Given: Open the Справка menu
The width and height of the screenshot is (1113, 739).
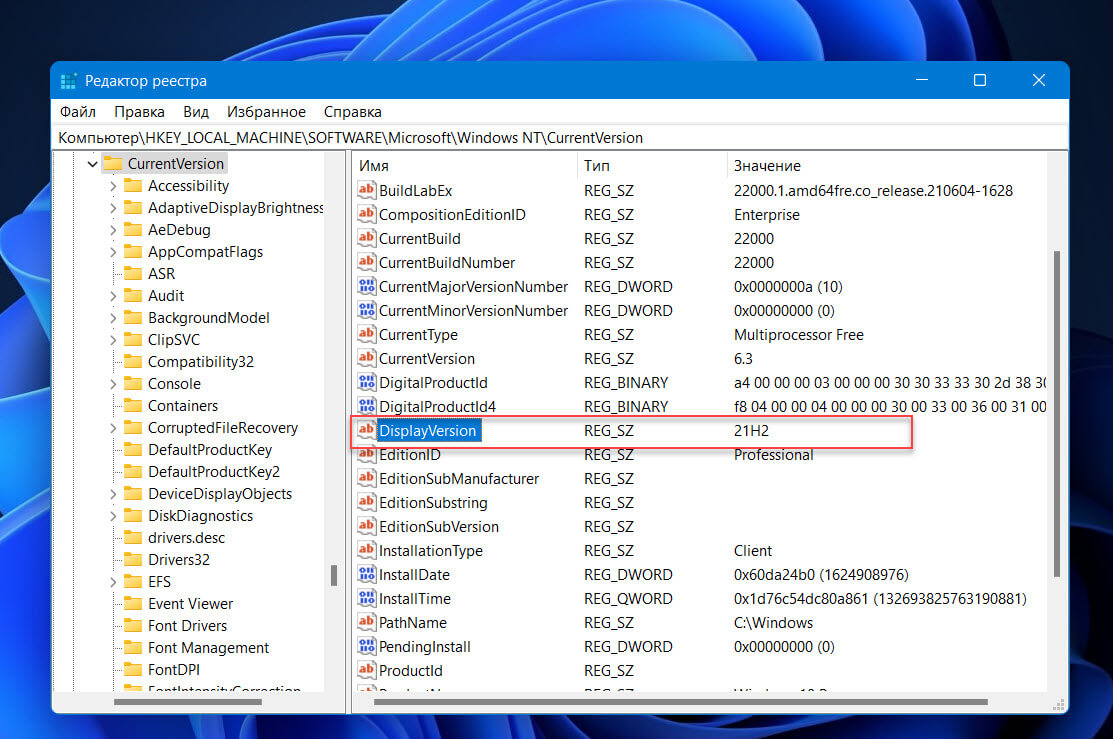Looking at the screenshot, I should pos(353,112).
